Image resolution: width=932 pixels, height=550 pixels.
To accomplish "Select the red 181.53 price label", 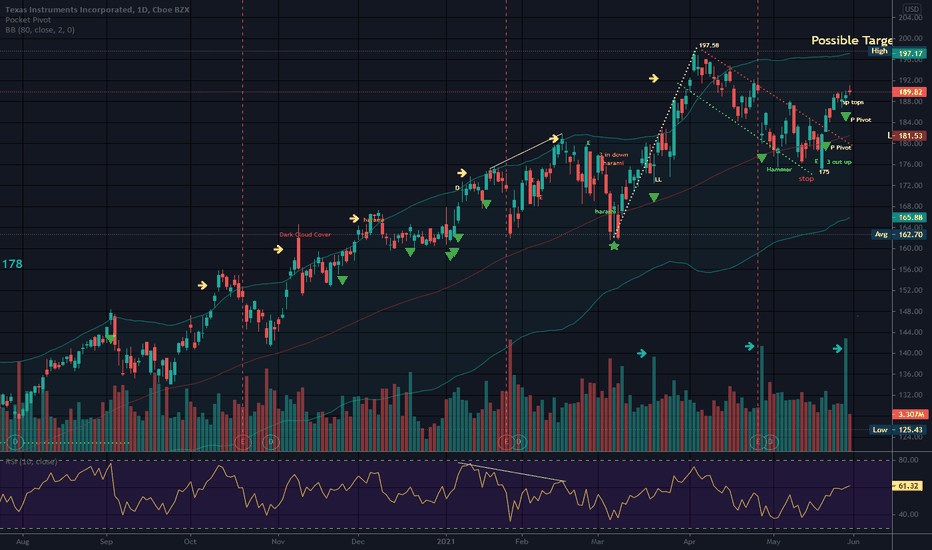I will click(910, 136).
